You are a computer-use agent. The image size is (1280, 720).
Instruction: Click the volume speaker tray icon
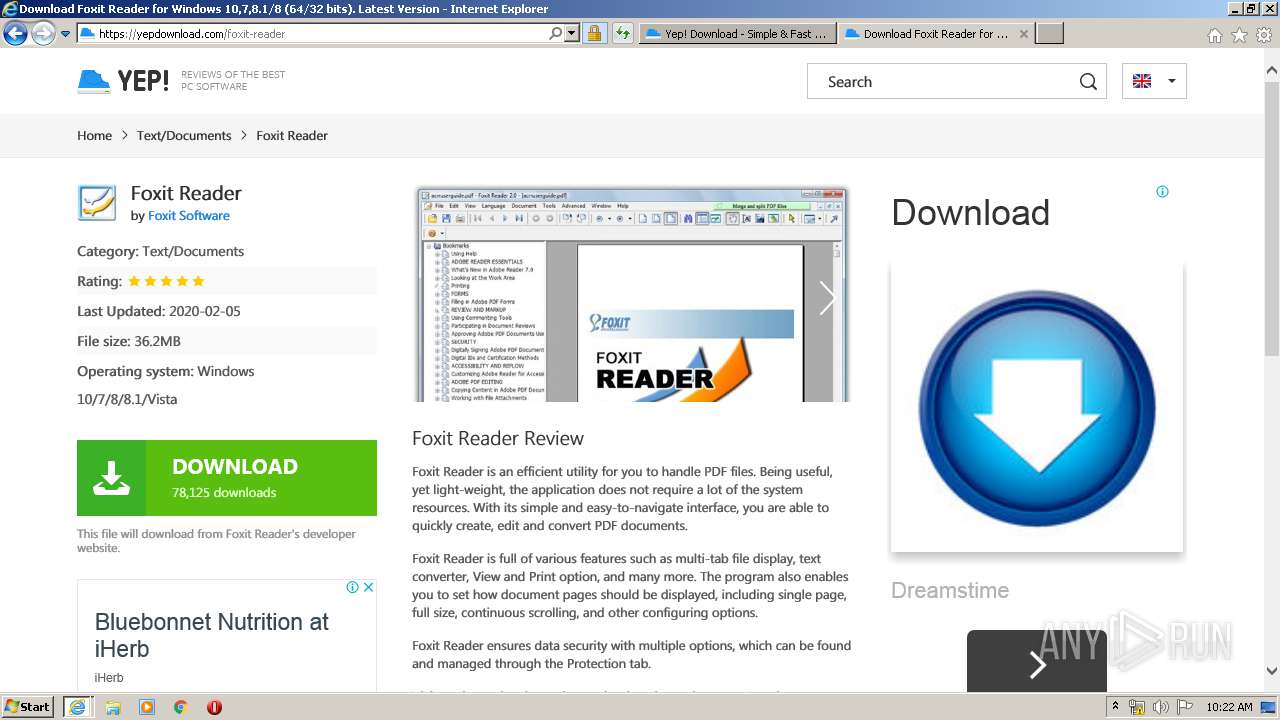[1161, 707]
